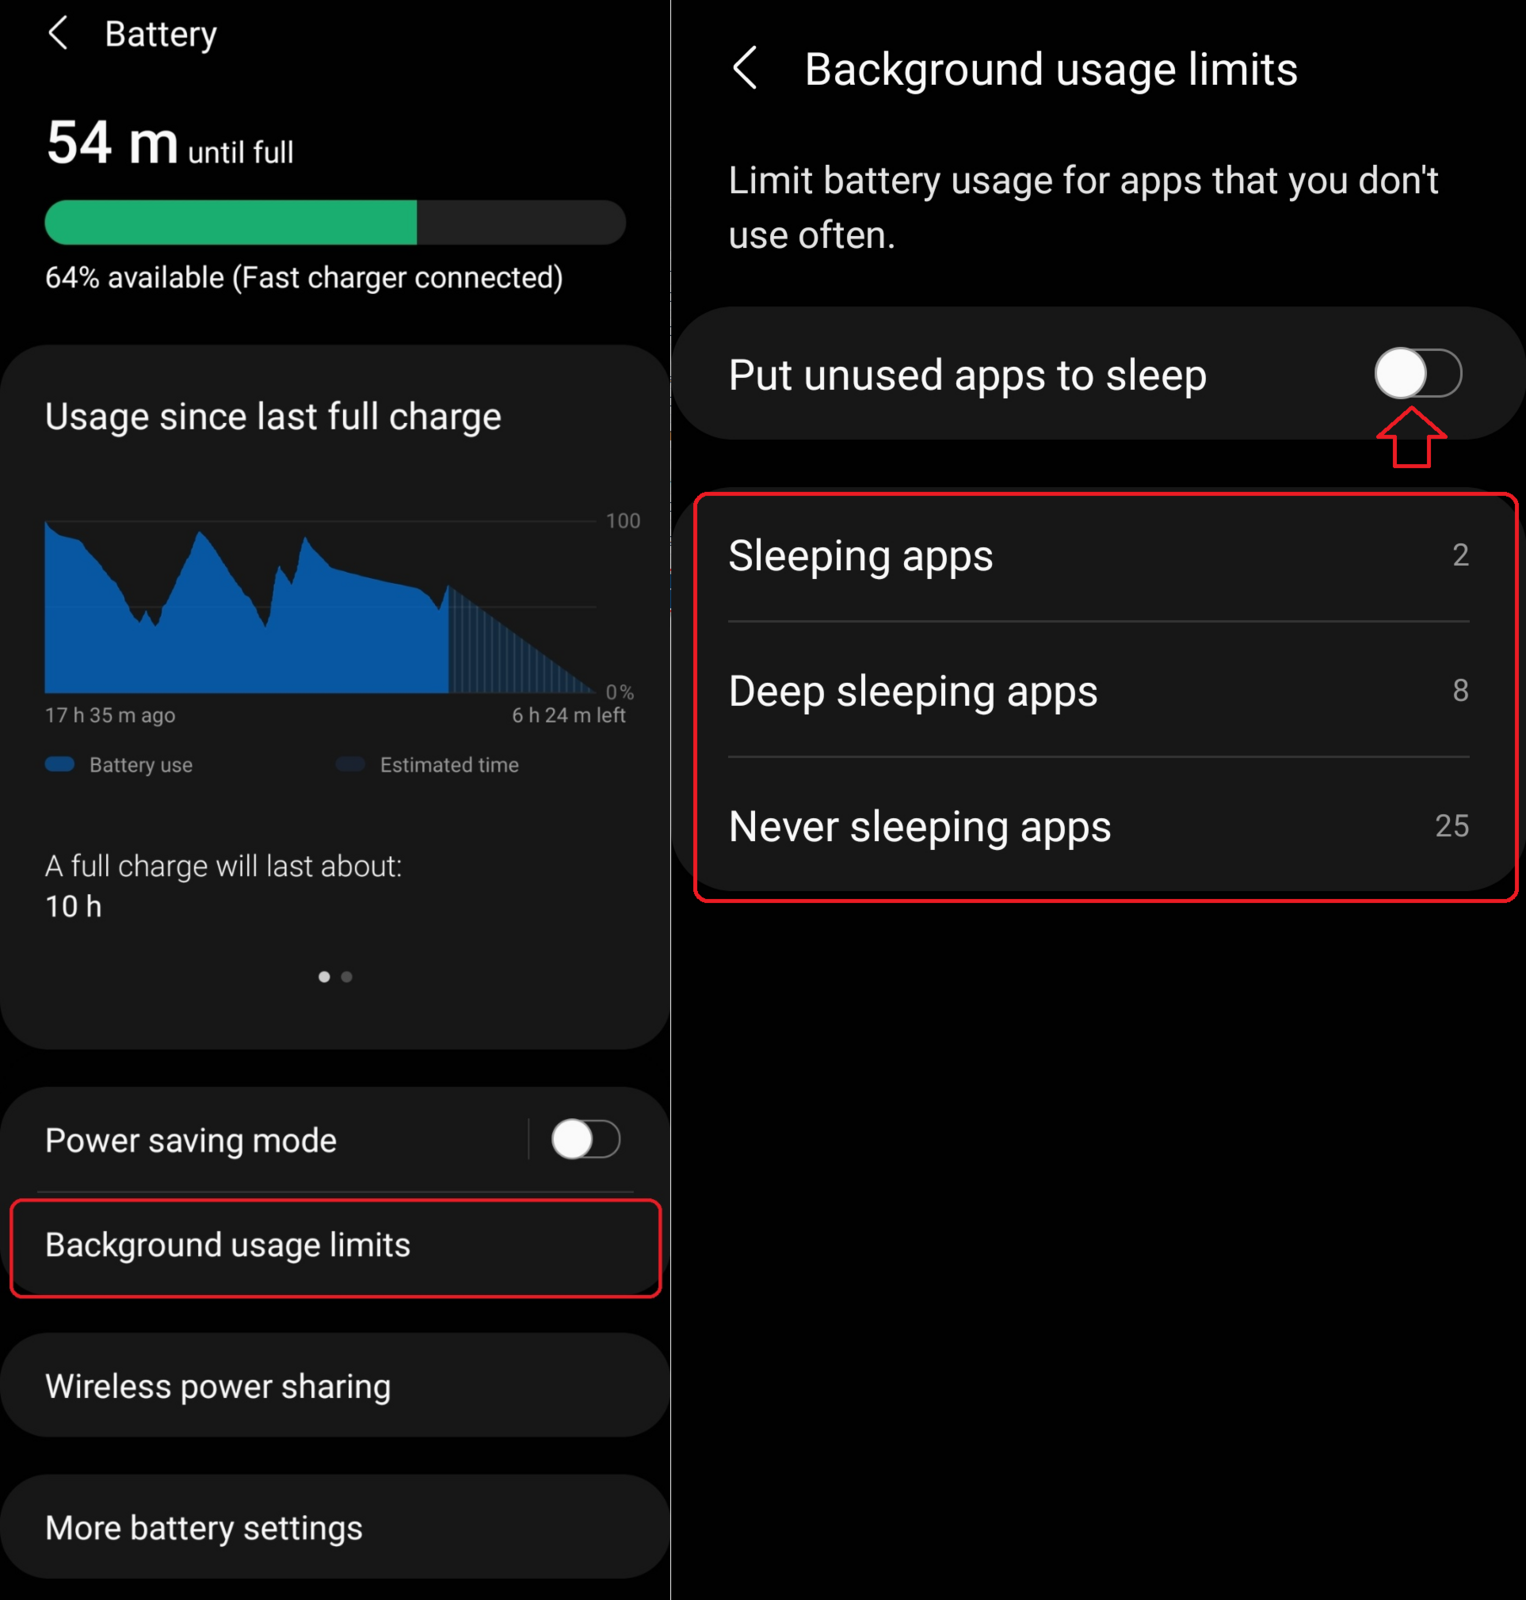1526x1600 pixels.
Task: Tap the Put unused apps to sleep label
Action: point(967,376)
